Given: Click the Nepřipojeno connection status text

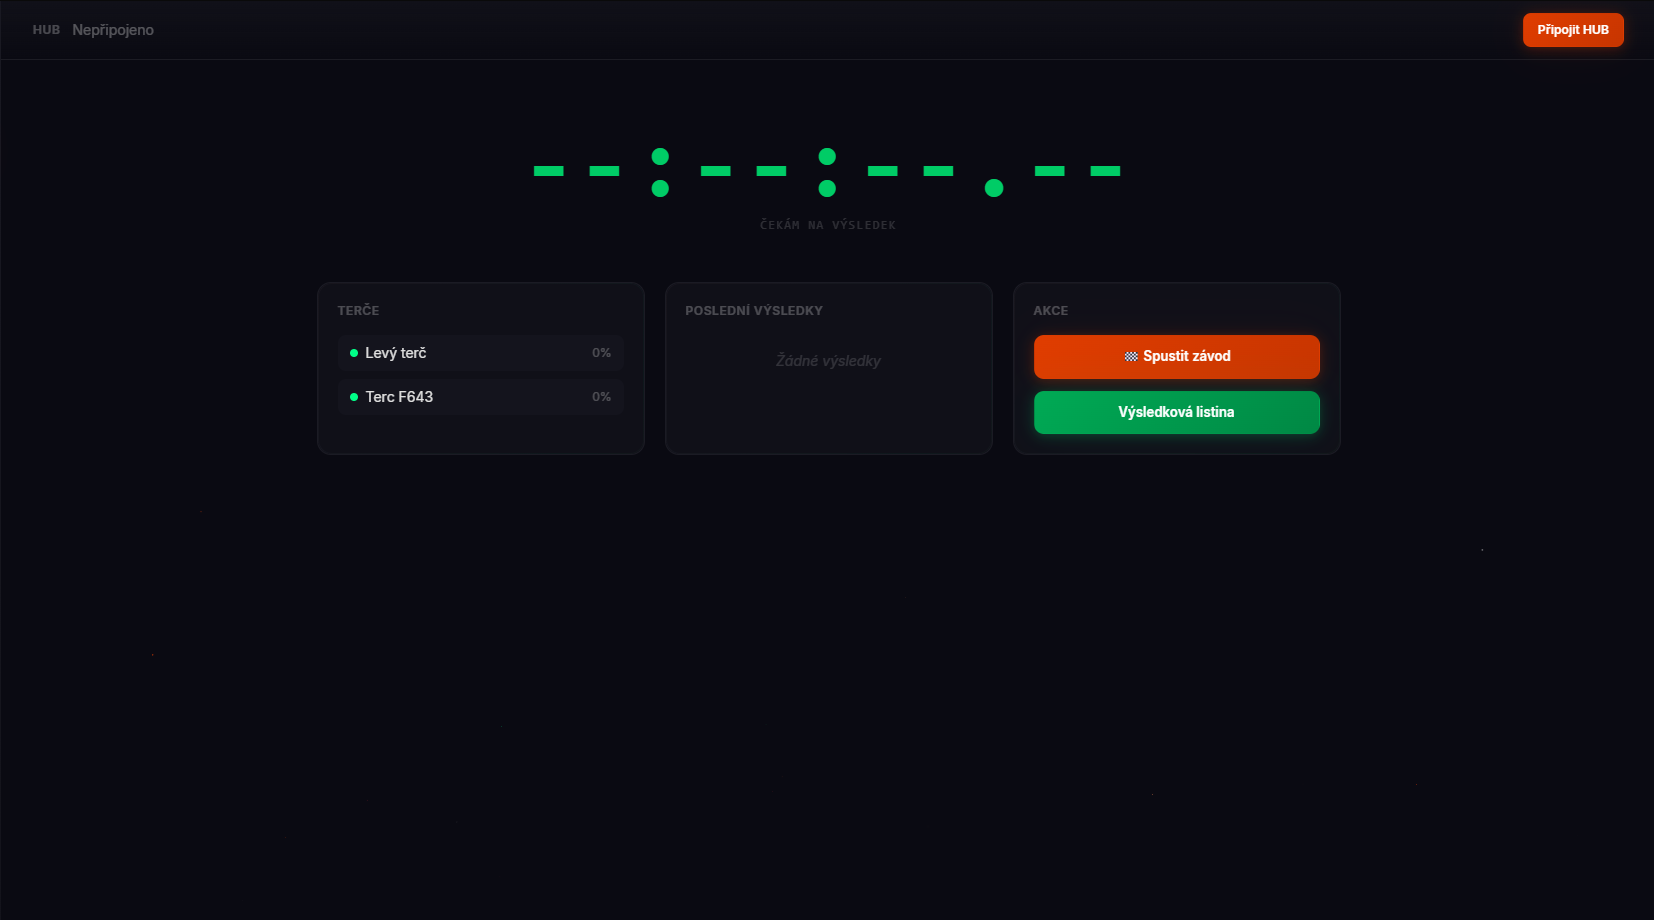Looking at the screenshot, I should [113, 30].
